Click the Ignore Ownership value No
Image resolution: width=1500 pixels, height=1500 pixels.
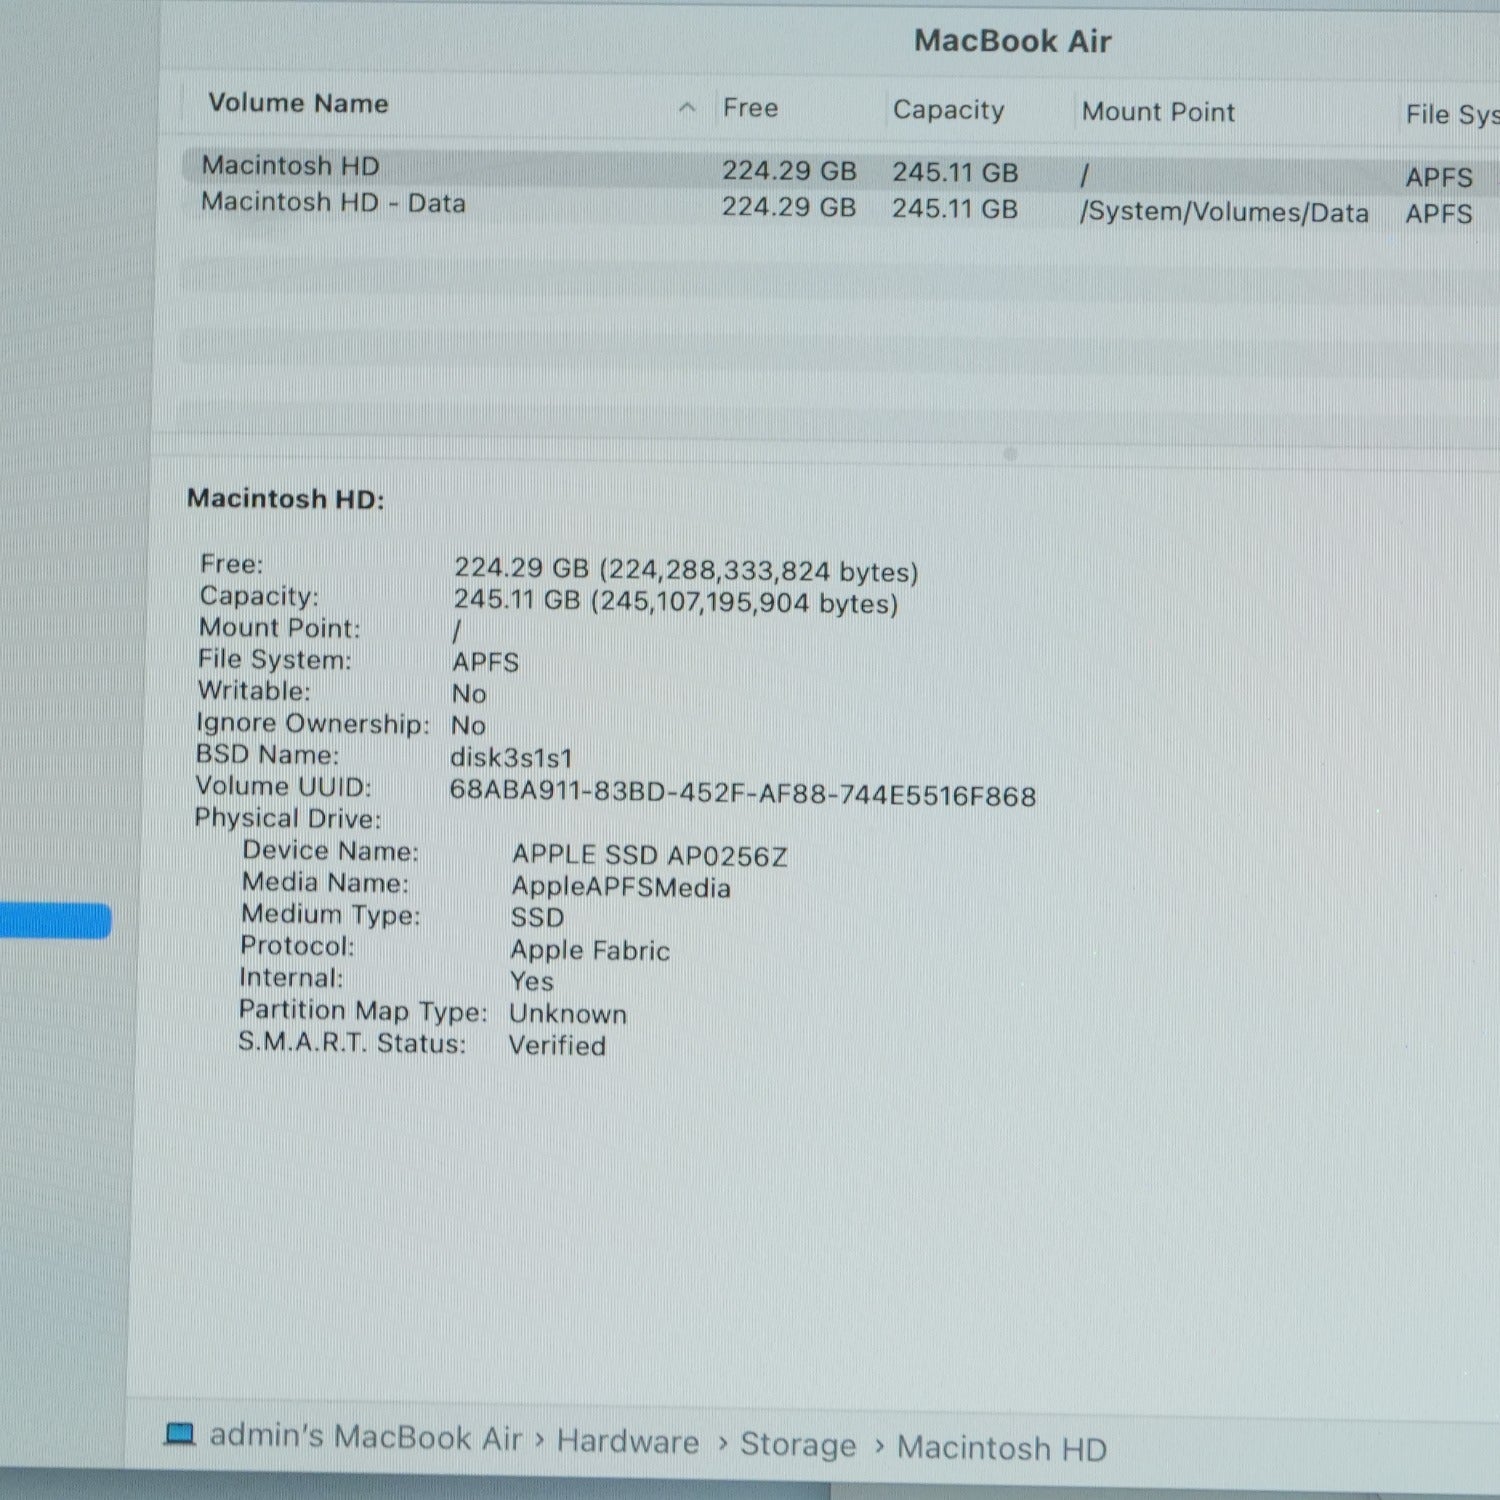pyautogui.click(x=468, y=725)
